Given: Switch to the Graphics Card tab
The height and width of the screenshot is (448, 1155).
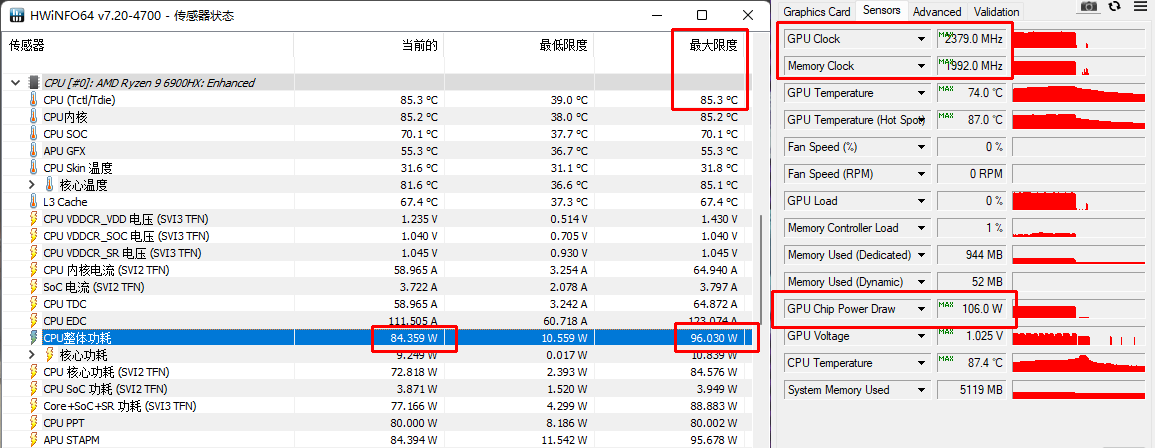Looking at the screenshot, I should click(816, 12).
